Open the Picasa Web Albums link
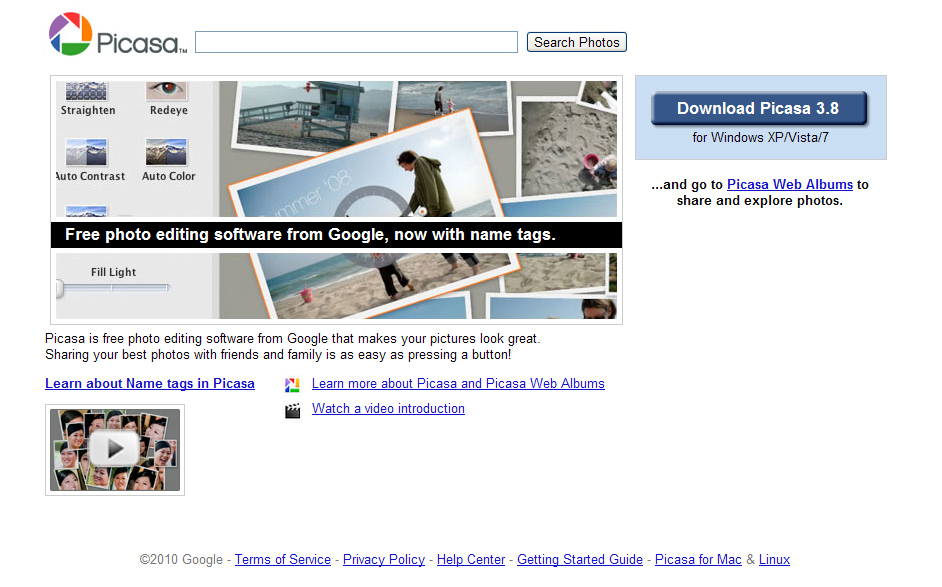 tap(790, 184)
